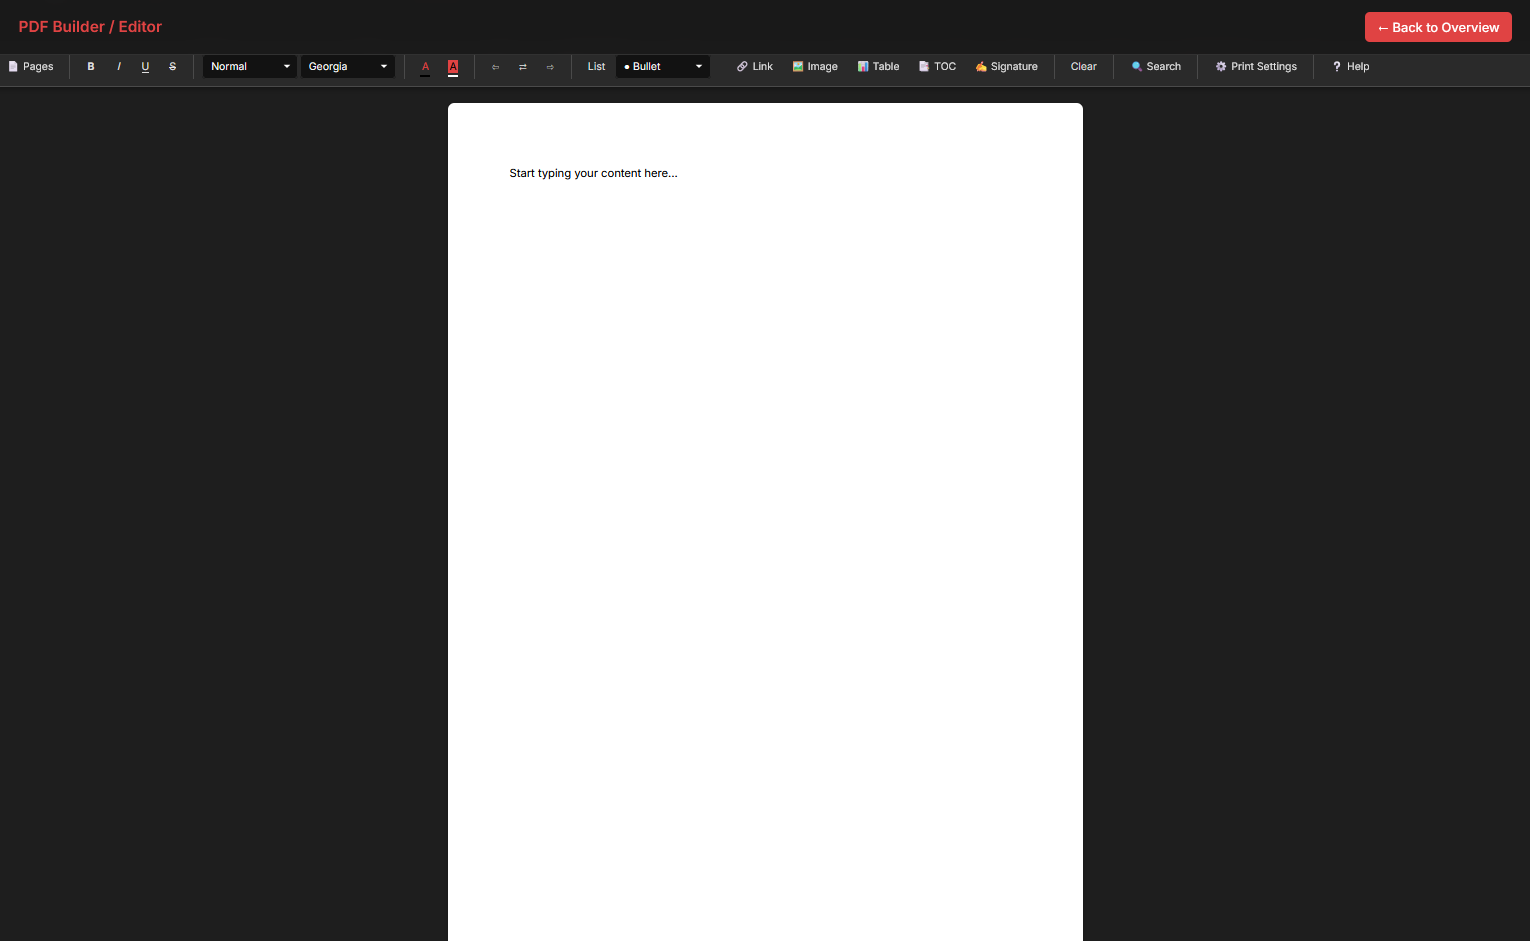Align text to the right

pos(550,67)
